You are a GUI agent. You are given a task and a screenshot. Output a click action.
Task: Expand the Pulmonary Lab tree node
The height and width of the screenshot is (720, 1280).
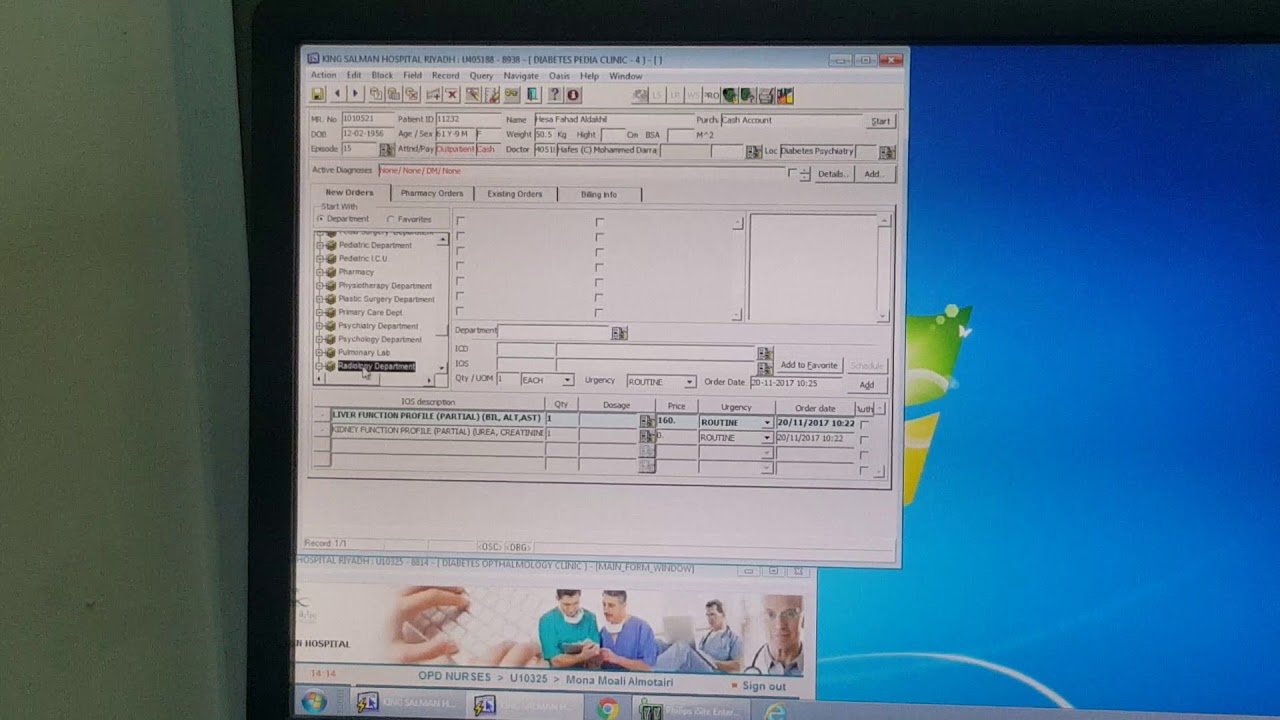coord(321,353)
